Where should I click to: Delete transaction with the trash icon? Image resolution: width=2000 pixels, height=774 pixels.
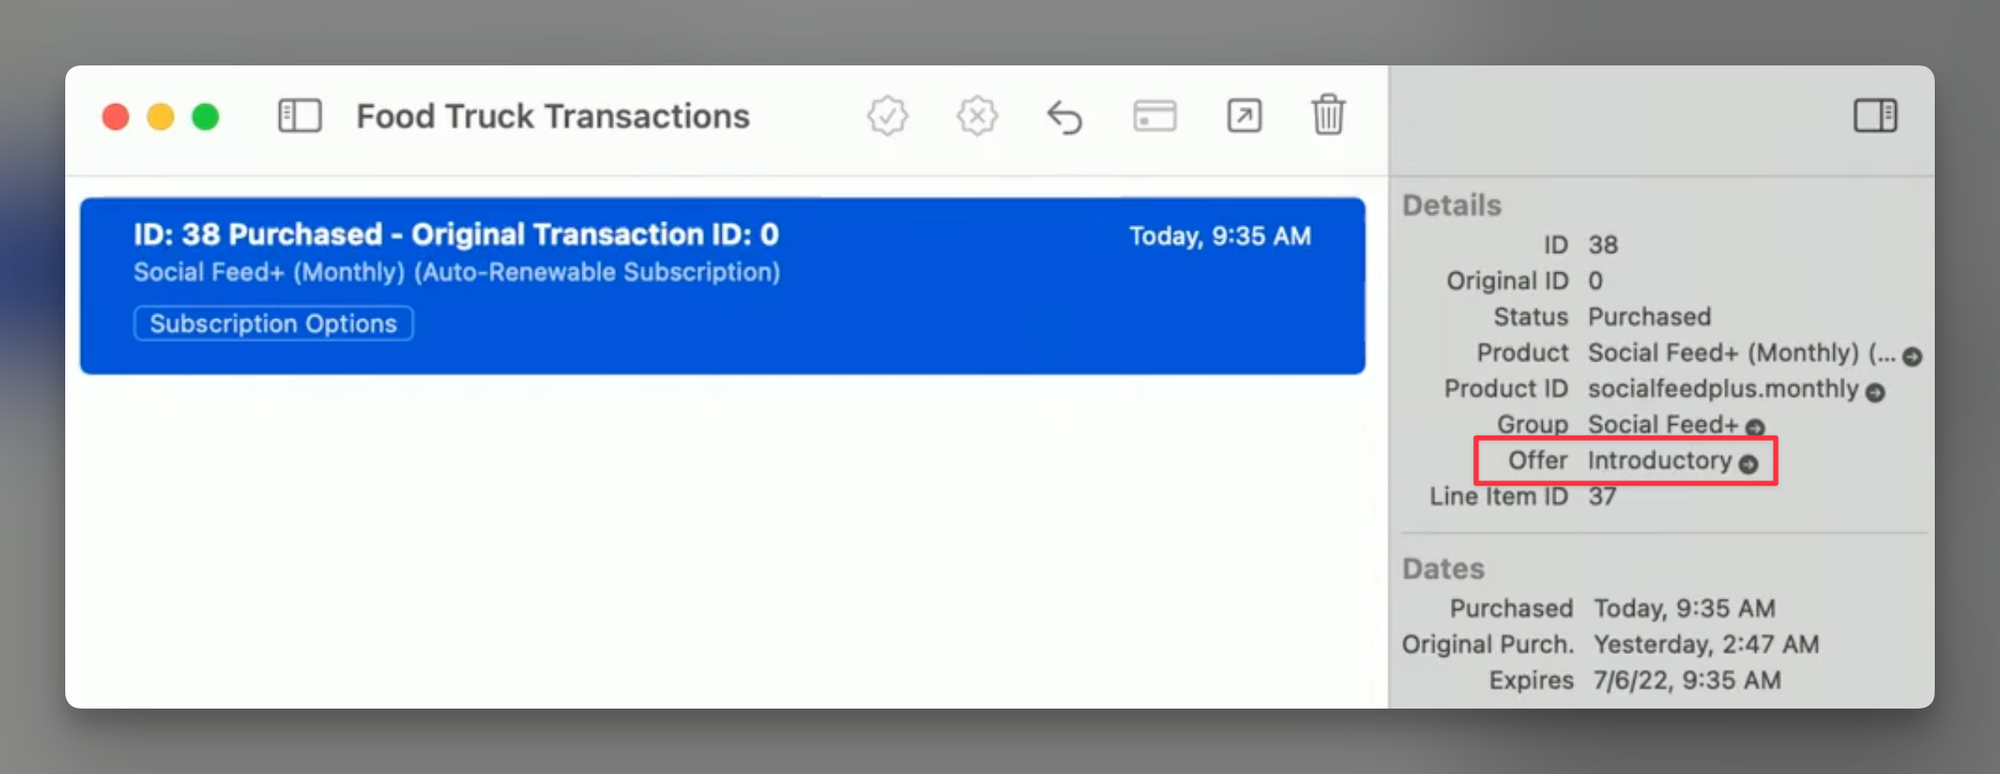1328,115
